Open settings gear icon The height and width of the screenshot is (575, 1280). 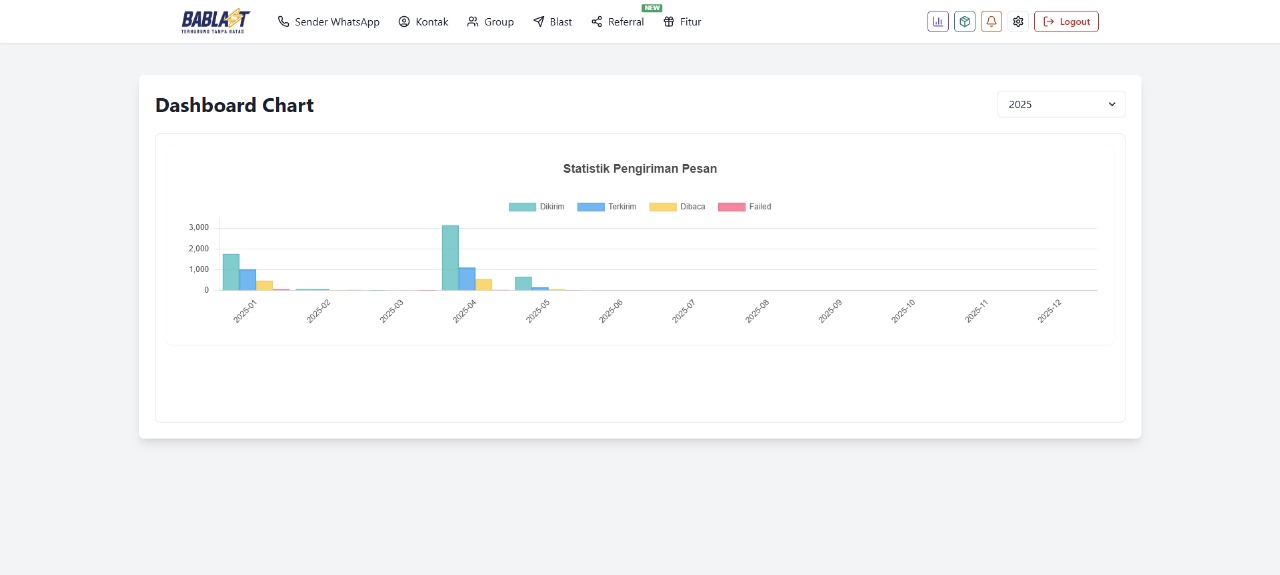tap(1018, 21)
